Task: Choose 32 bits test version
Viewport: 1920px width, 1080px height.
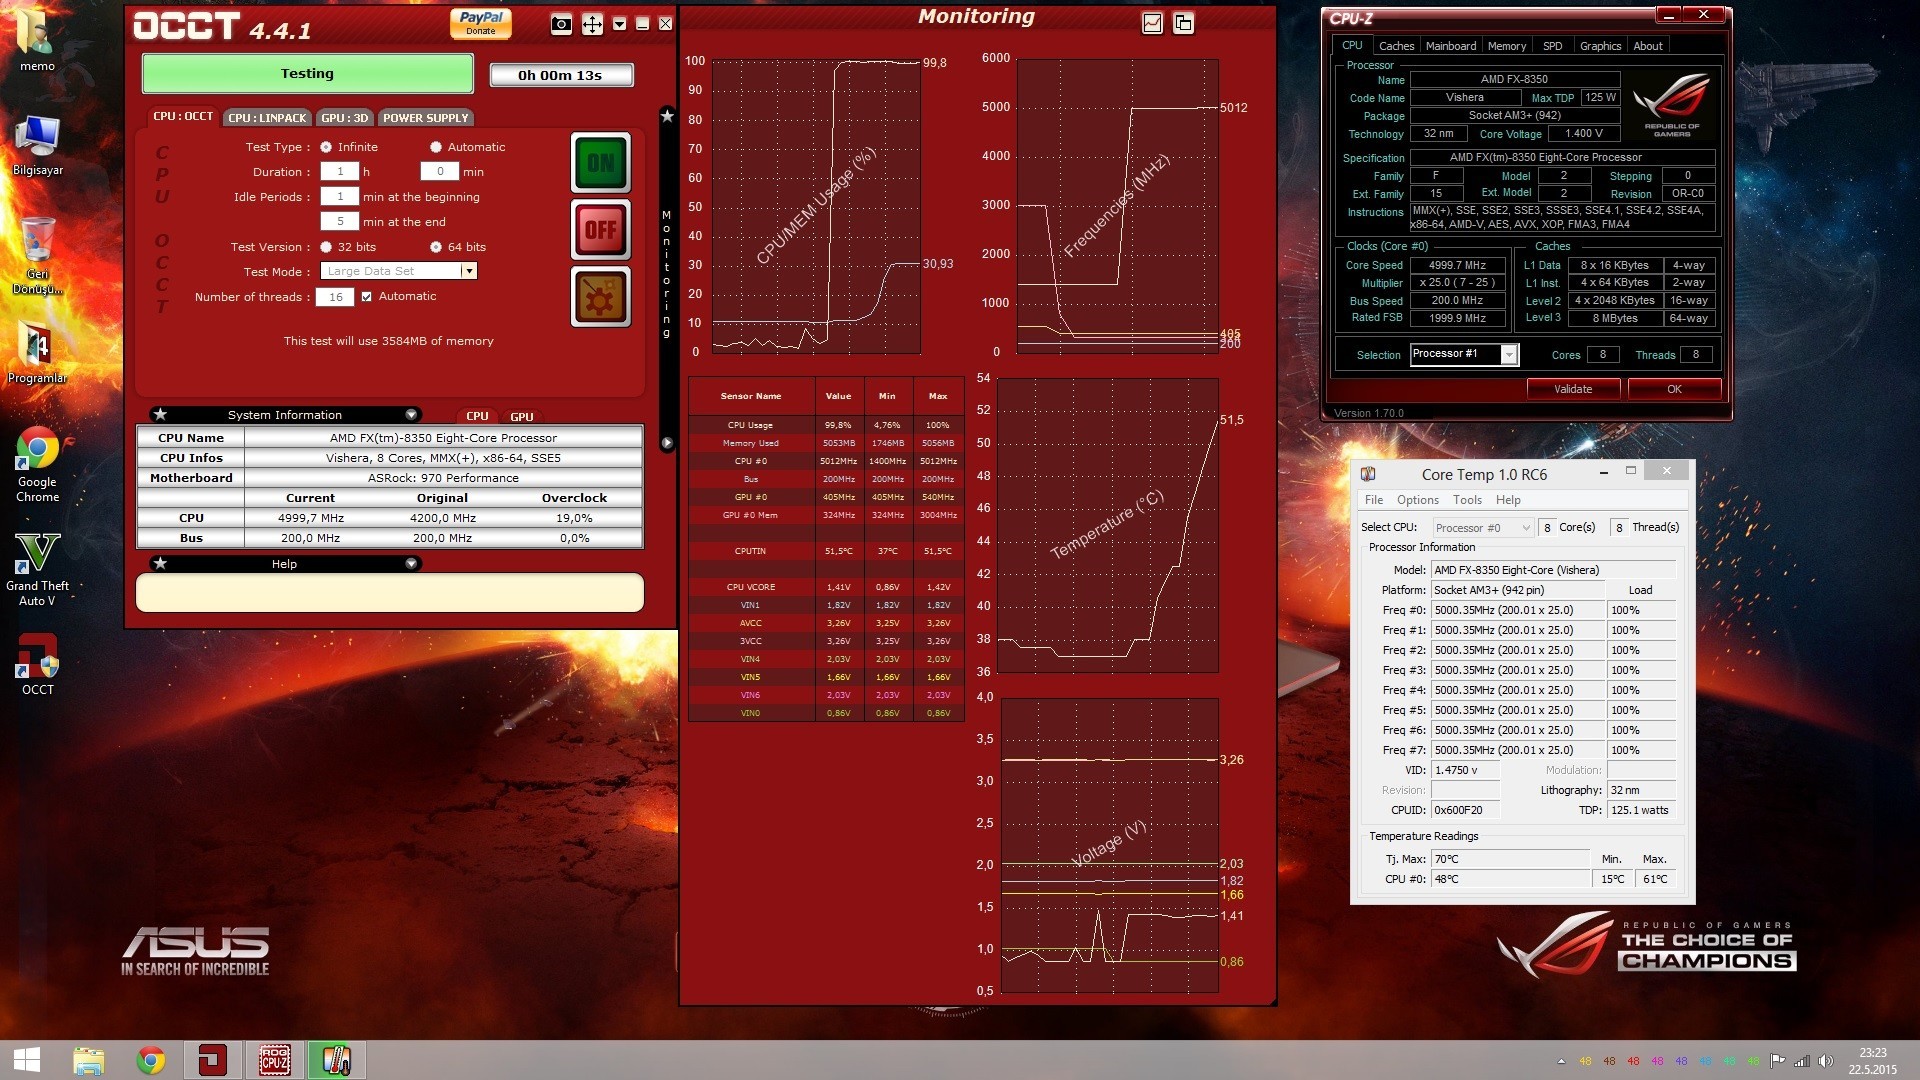Action: (x=326, y=247)
